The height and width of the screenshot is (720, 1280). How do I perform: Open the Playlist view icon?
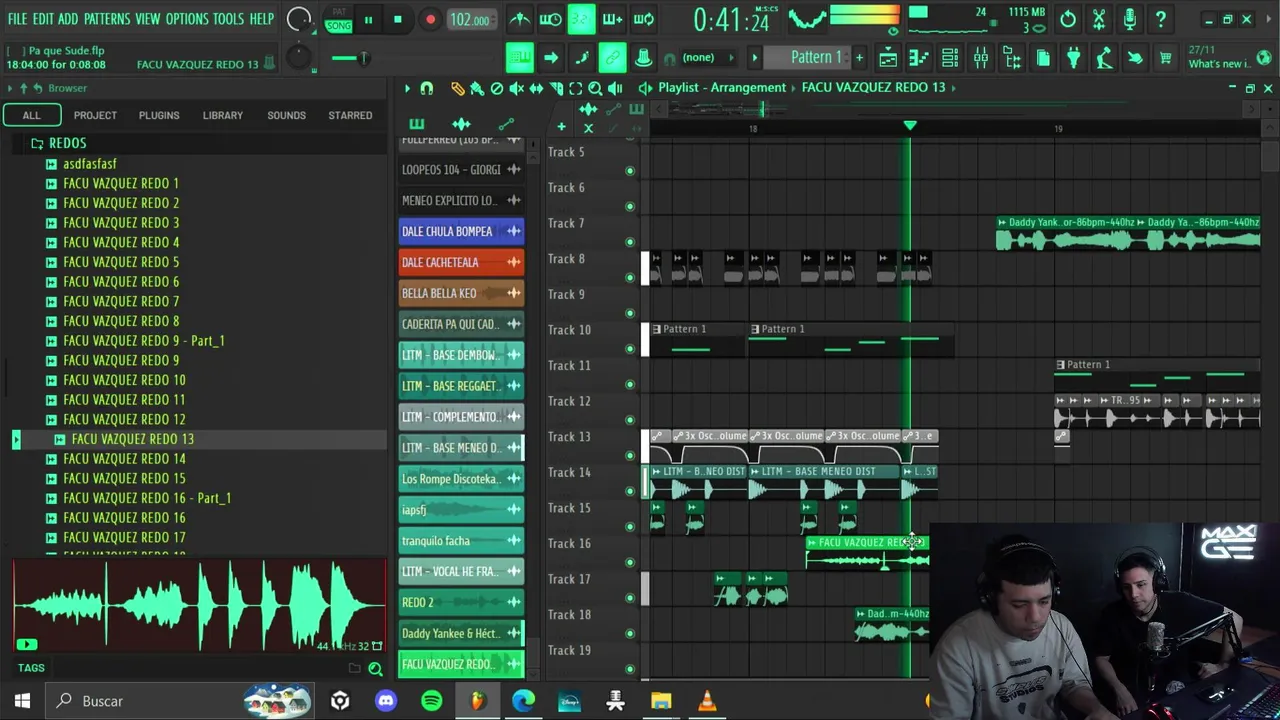[888, 58]
